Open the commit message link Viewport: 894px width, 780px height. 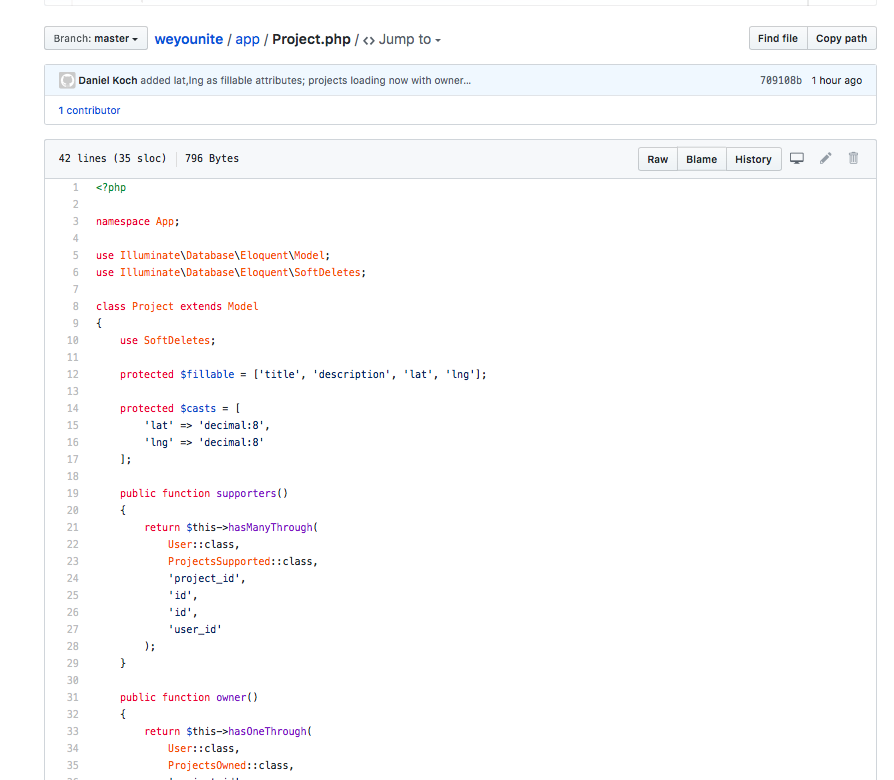306,80
